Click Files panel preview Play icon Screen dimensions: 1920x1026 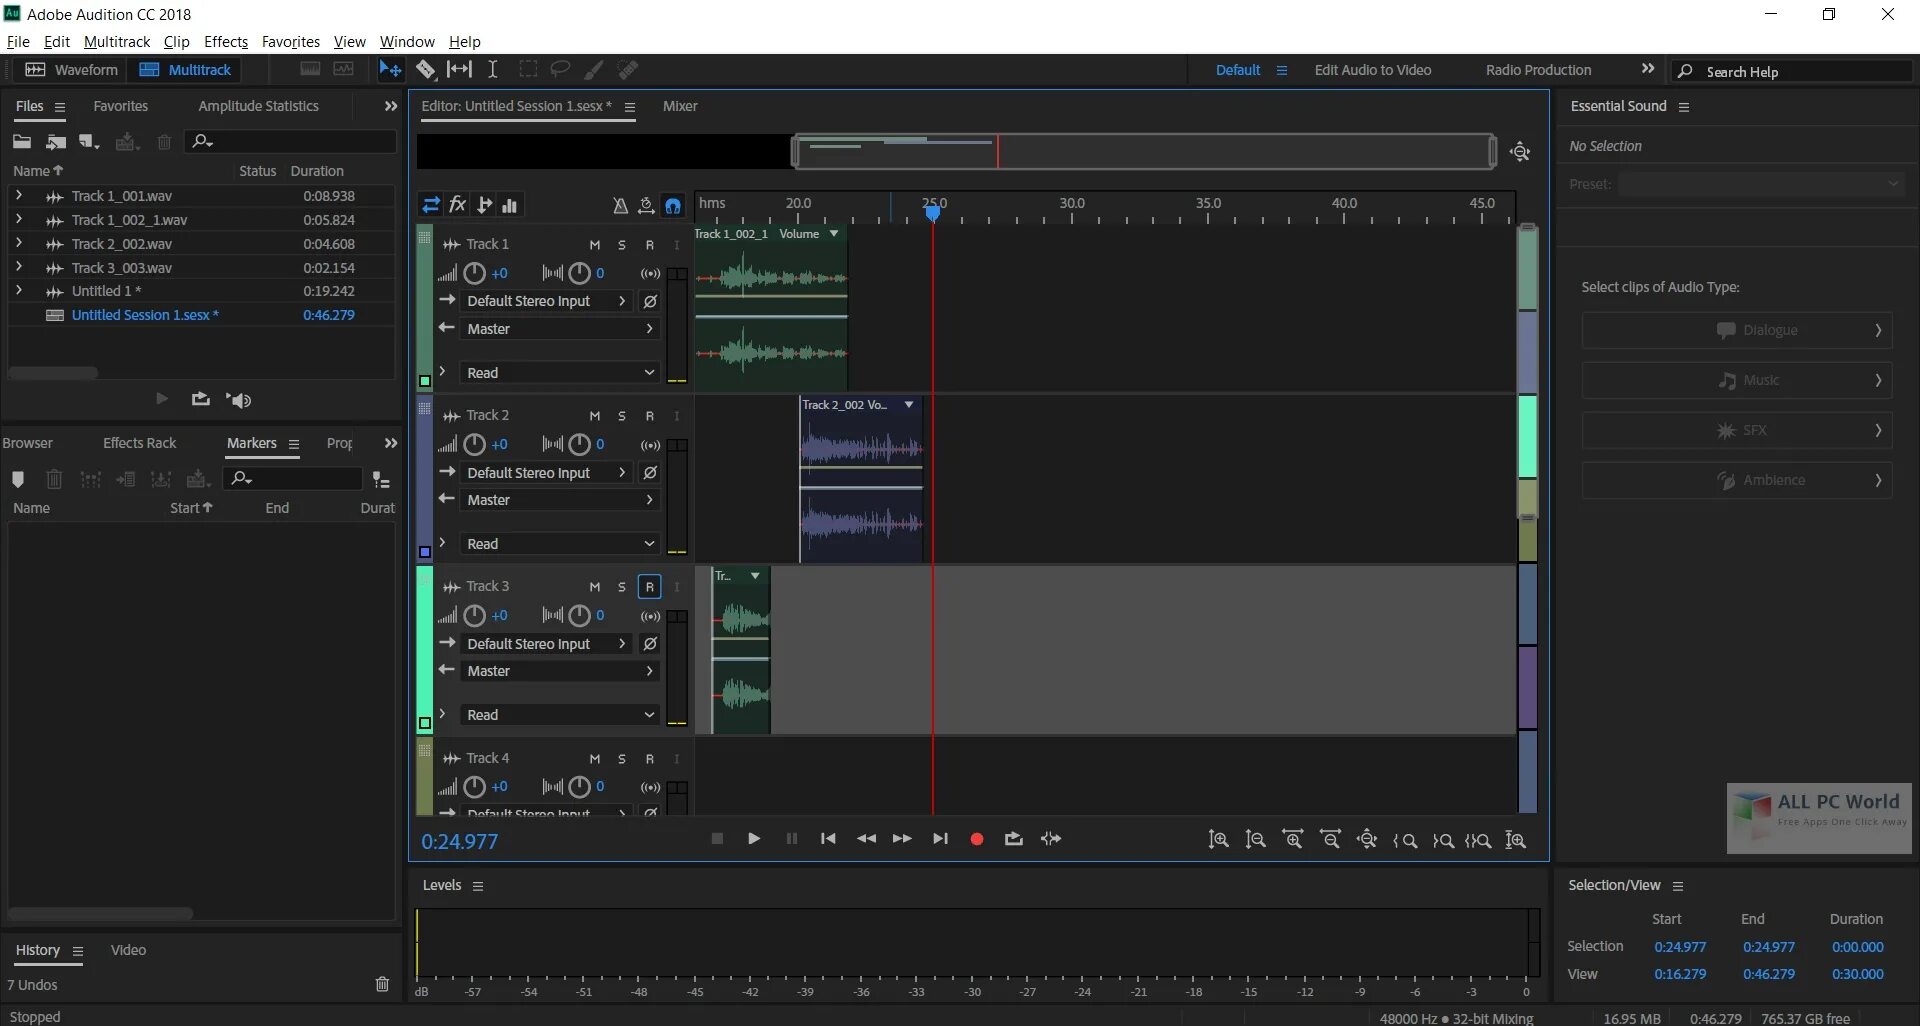point(162,399)
